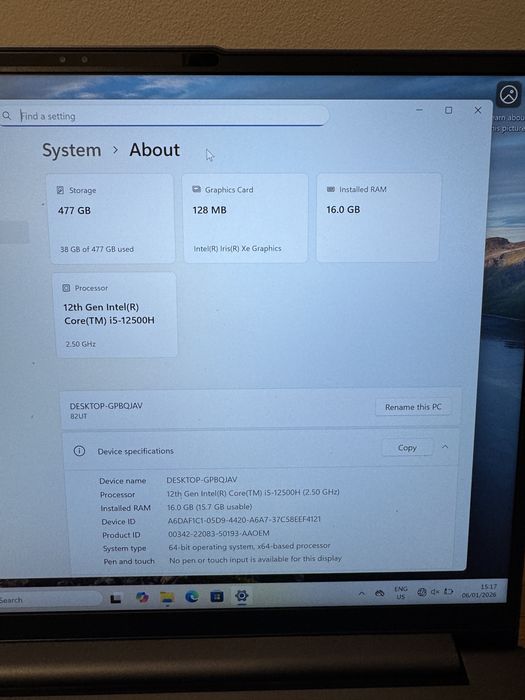Collapse the Device specifications section
This screenshot has height=700, width=525.
click(445, 446)
